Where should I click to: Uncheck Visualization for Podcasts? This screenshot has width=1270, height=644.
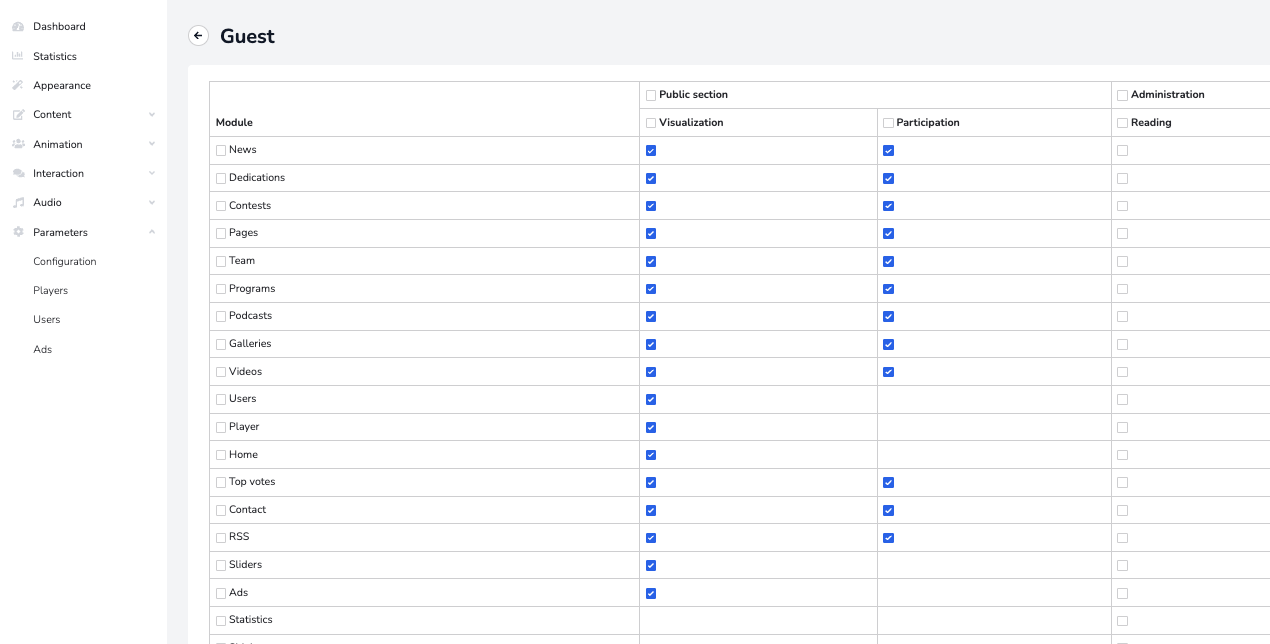coord(651,317)
